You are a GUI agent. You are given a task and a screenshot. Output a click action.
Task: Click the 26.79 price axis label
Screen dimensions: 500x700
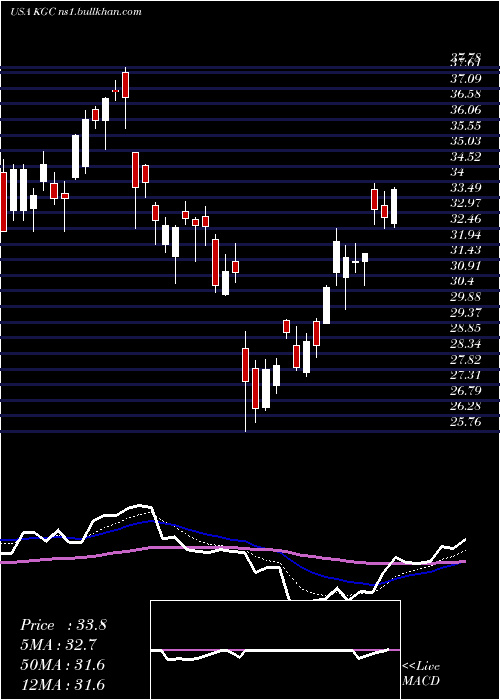(x=467, y=391)
